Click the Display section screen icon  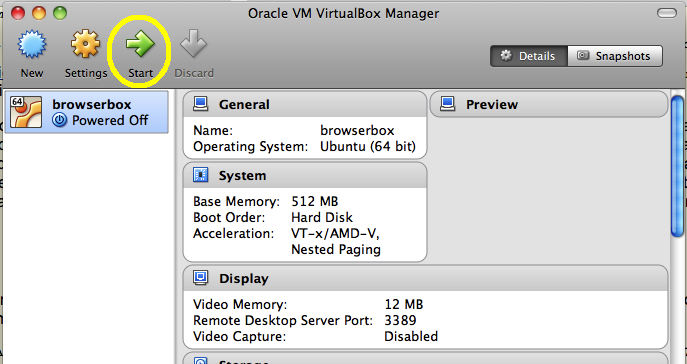(201, 278)
